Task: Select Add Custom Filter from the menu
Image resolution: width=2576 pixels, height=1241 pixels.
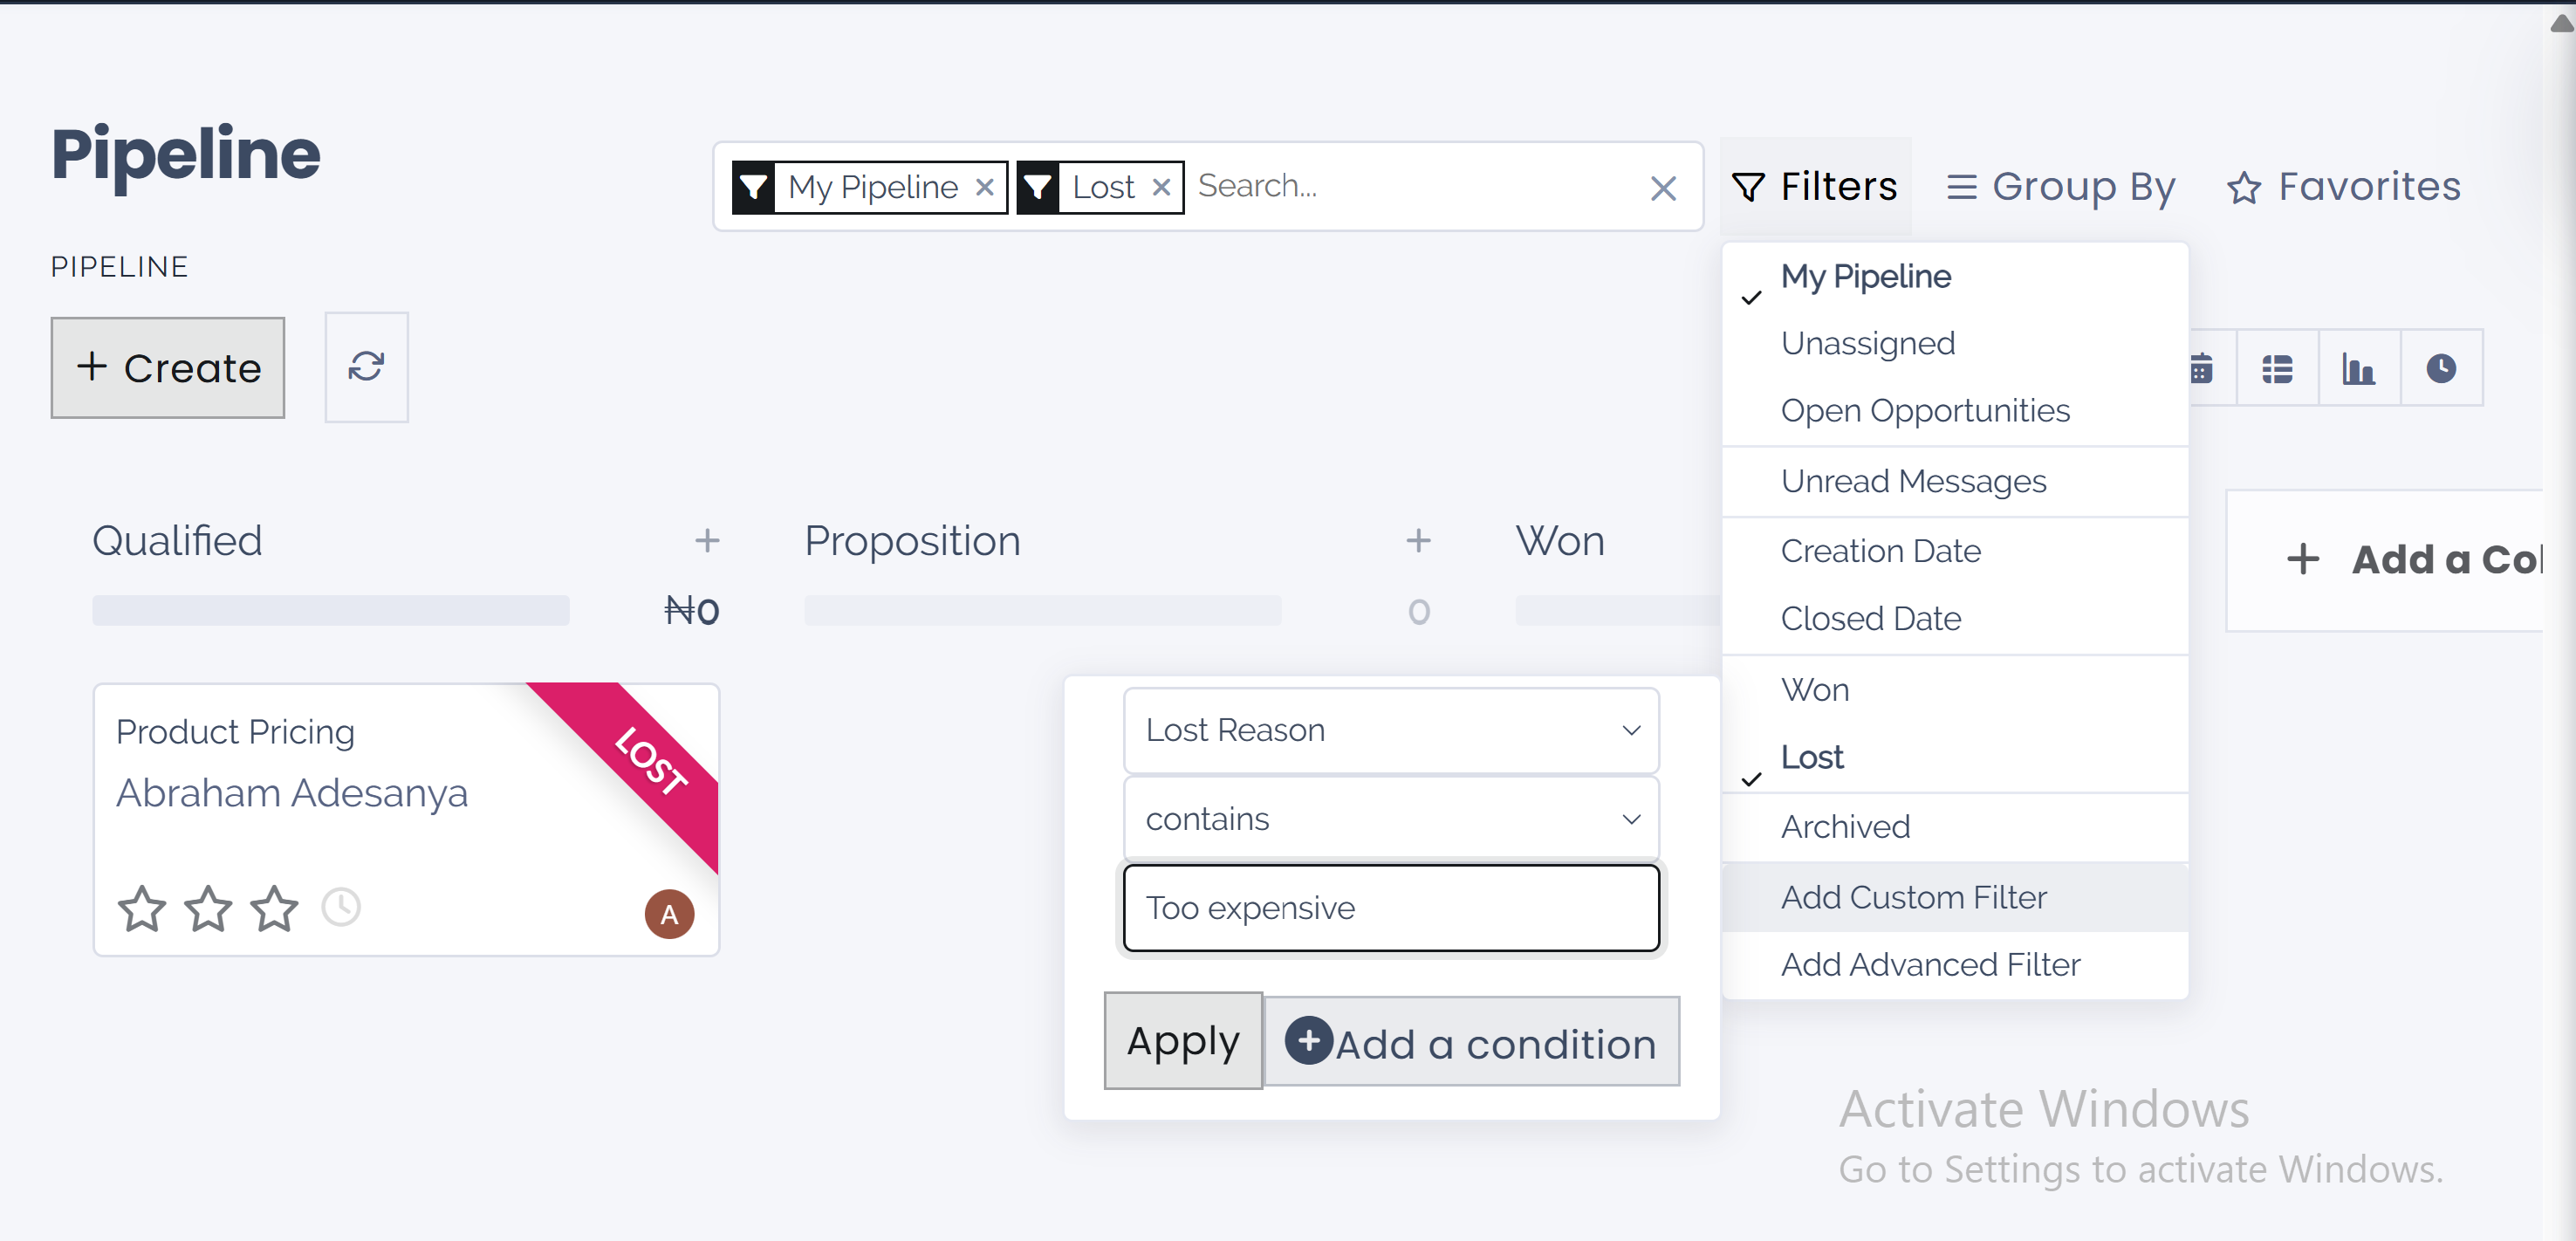Action: tap(1913, 897)
